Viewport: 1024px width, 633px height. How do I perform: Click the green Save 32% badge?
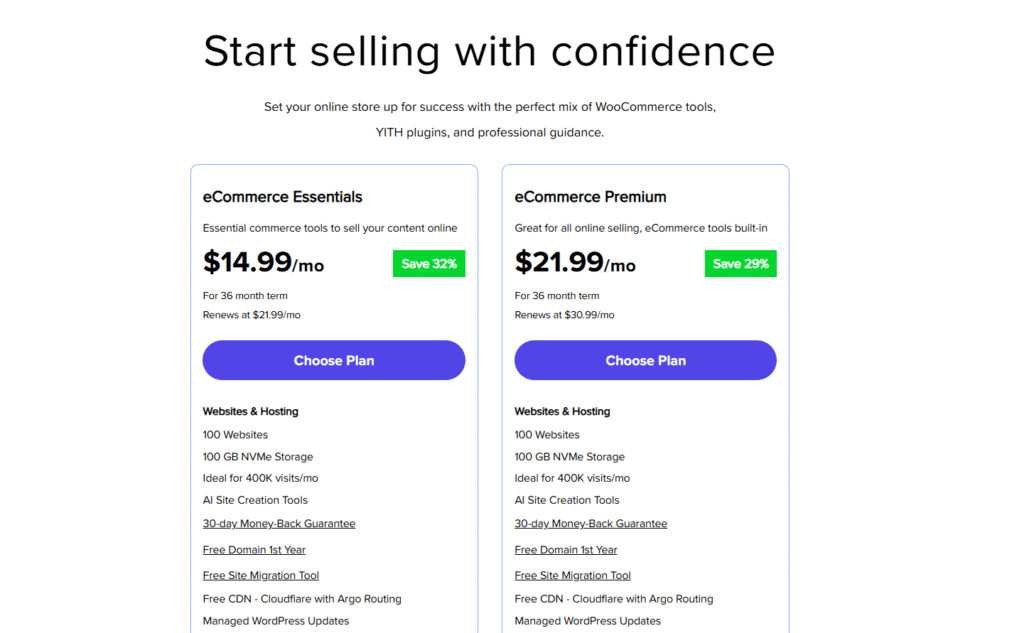coord(429,264)
